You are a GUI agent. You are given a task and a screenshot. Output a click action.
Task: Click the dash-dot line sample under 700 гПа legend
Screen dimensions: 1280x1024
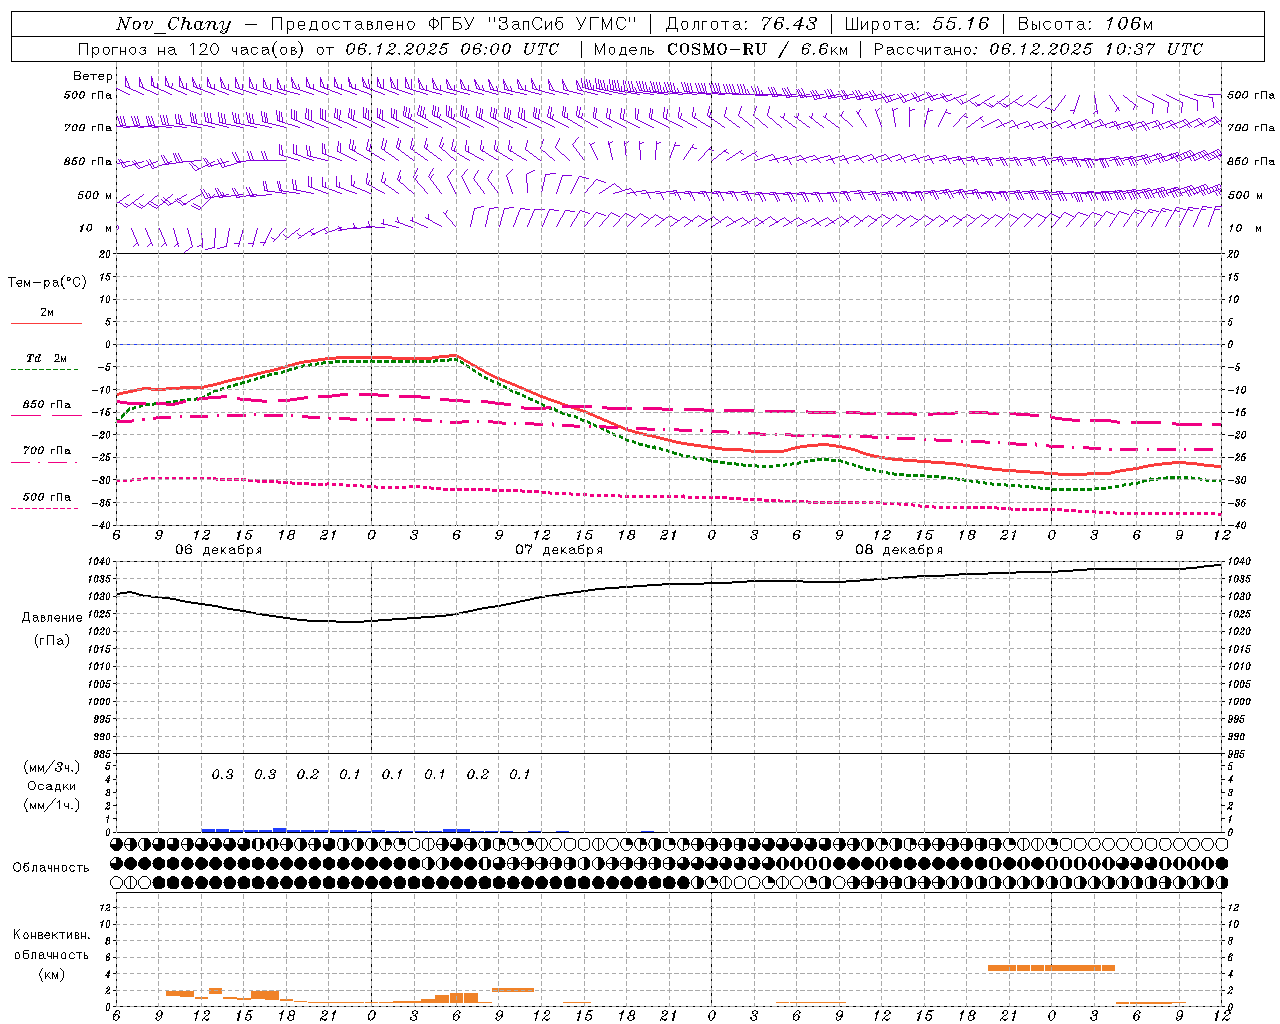click(x=44, y=462)
